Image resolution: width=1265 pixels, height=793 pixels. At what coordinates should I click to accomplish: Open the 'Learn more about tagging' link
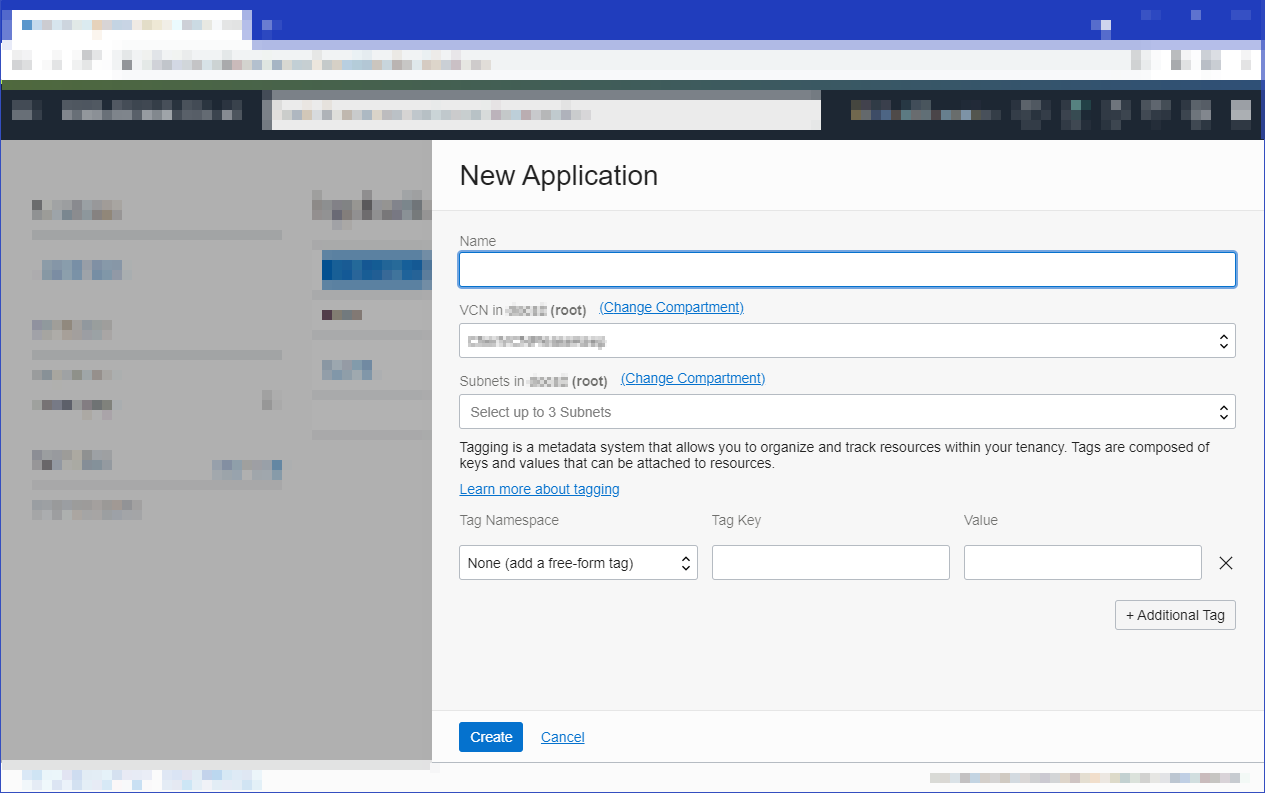click(539, 489)
